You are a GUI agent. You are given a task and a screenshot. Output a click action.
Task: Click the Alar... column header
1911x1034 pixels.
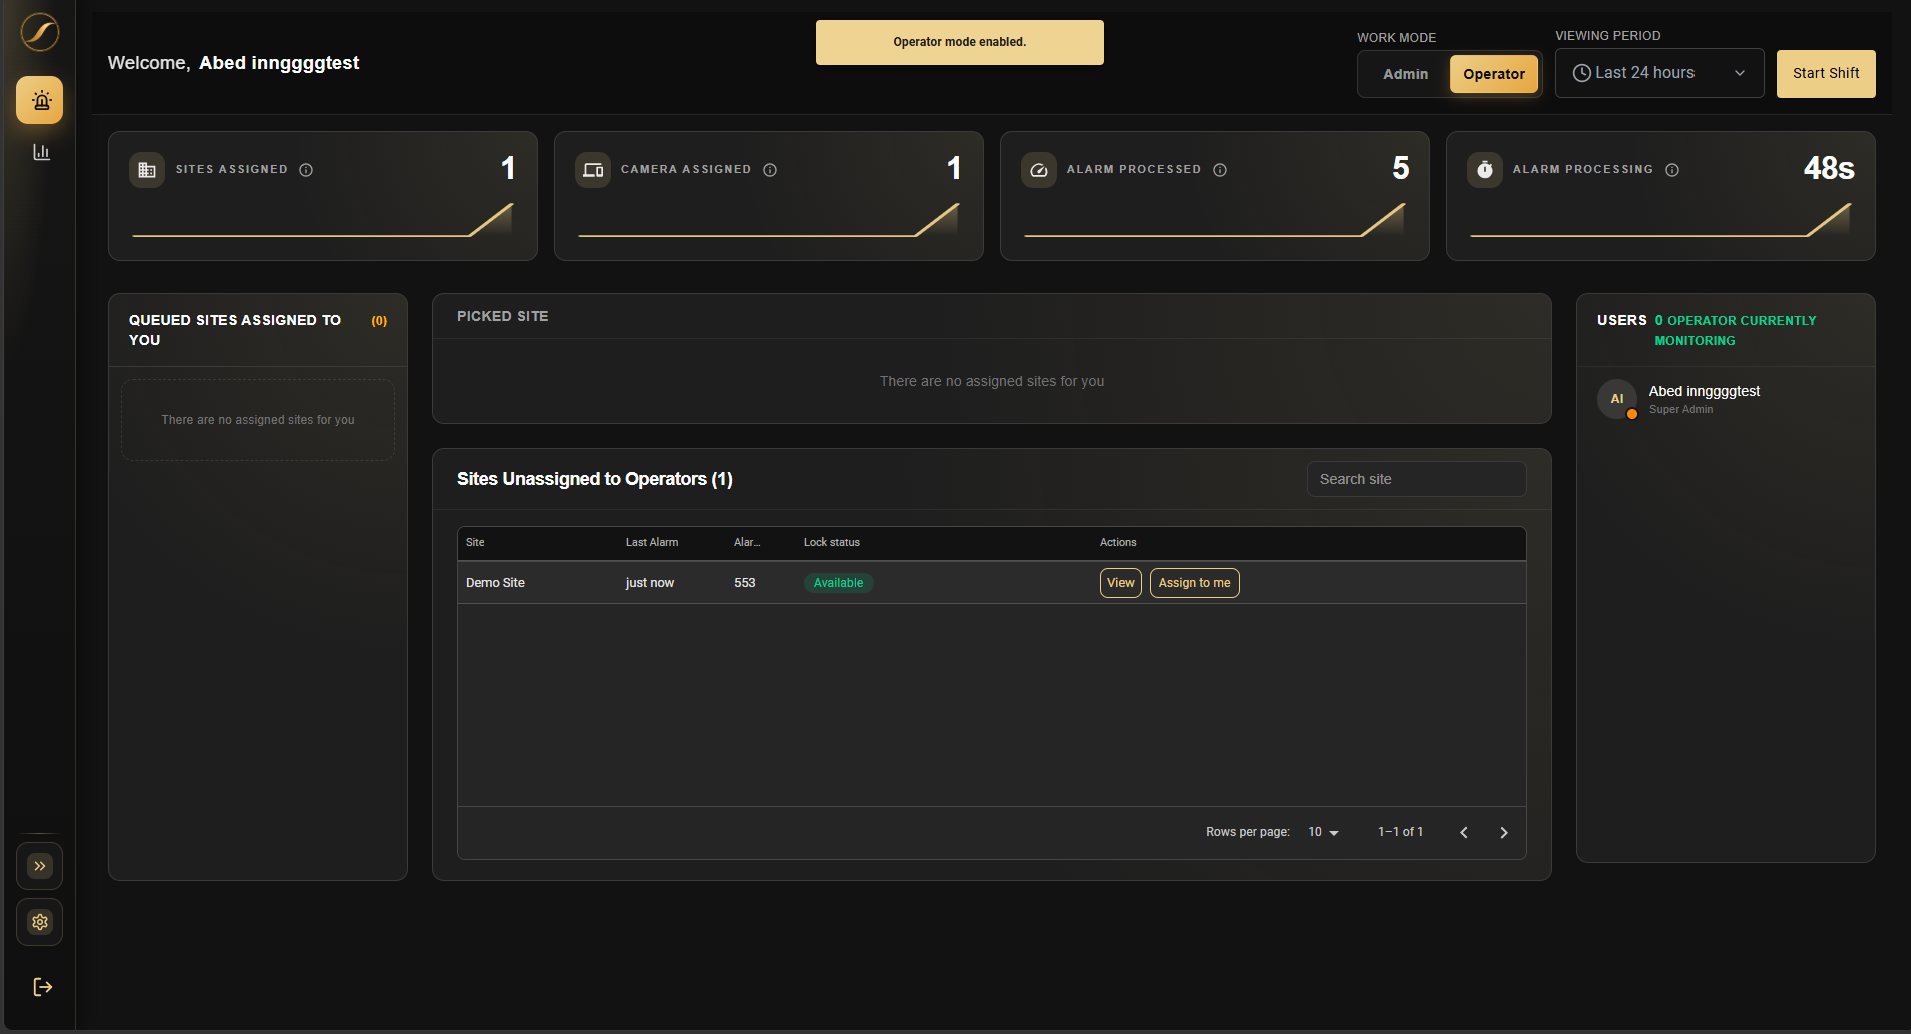point(747,542)
